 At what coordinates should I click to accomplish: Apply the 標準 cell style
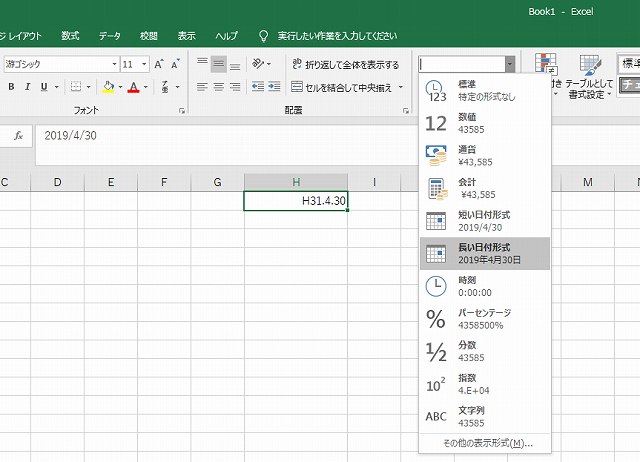(629, 63)
